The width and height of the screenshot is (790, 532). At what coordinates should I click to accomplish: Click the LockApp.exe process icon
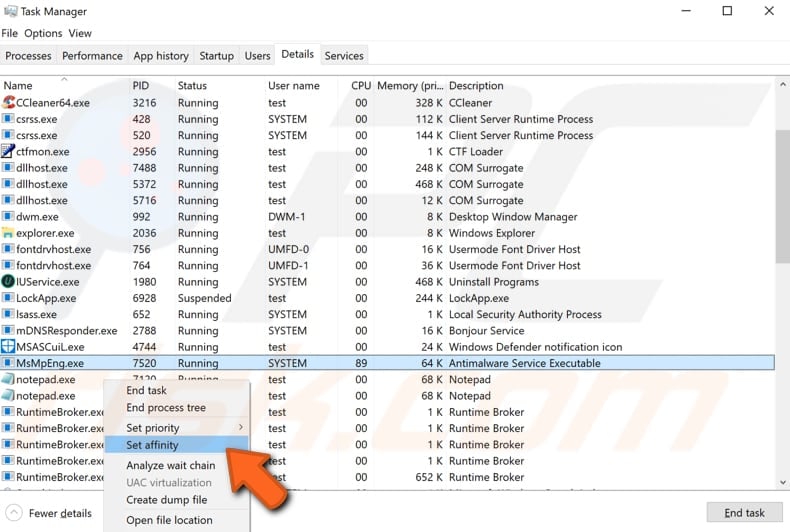[x=8, y=298]
